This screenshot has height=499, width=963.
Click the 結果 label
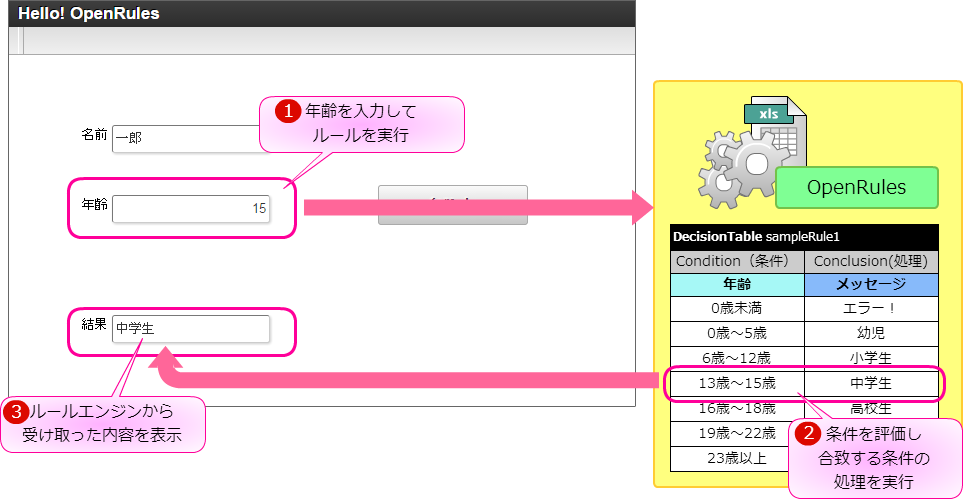[x=95, y=324]
